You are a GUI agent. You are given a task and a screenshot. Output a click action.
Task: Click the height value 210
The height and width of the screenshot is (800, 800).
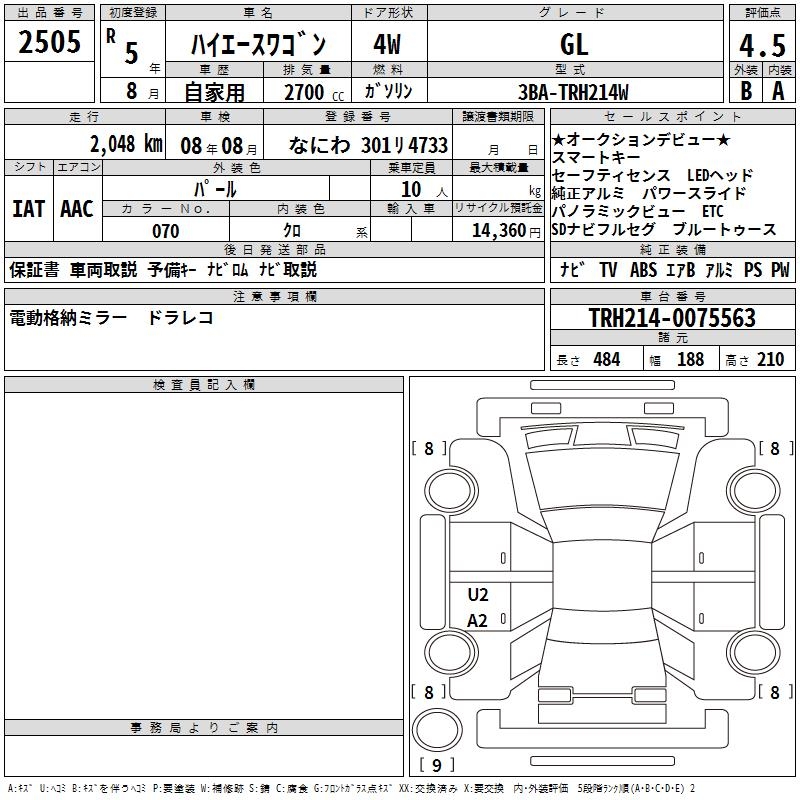point(770,359)
